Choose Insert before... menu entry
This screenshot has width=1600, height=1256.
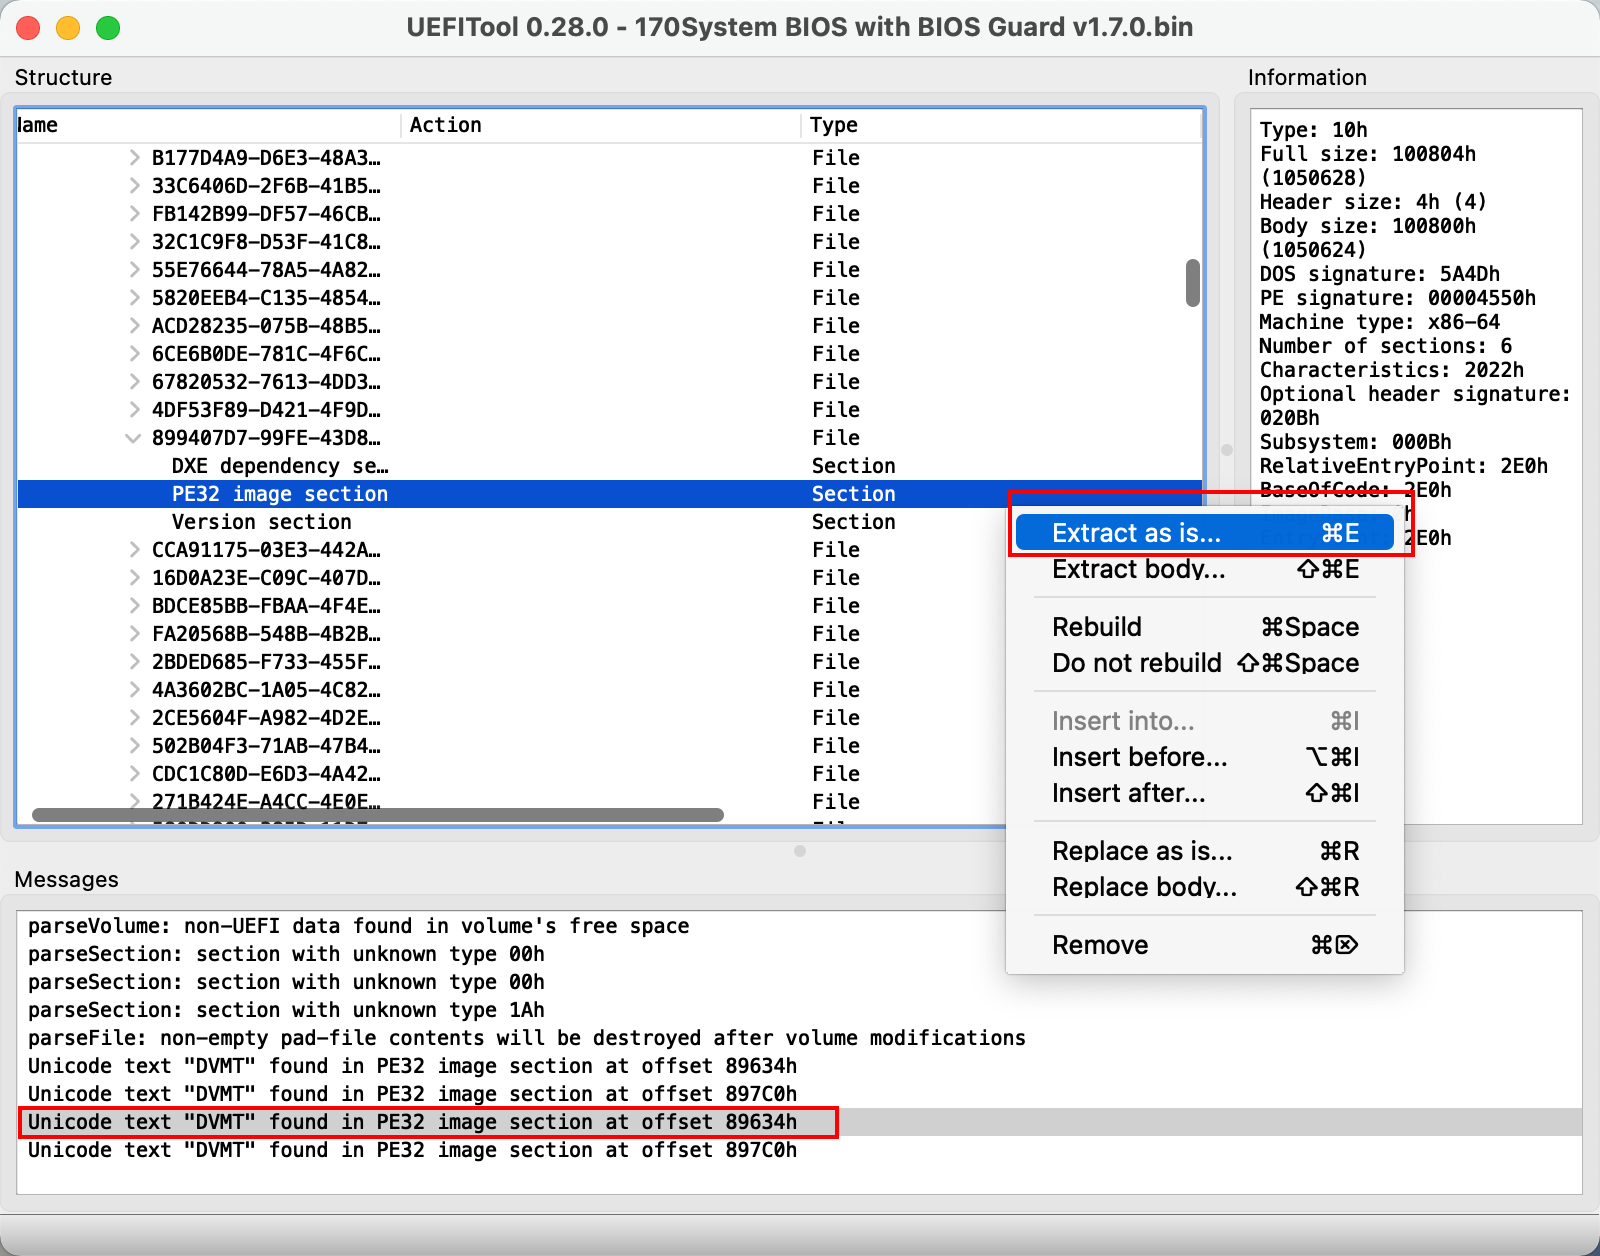[x=1205, y=757]
